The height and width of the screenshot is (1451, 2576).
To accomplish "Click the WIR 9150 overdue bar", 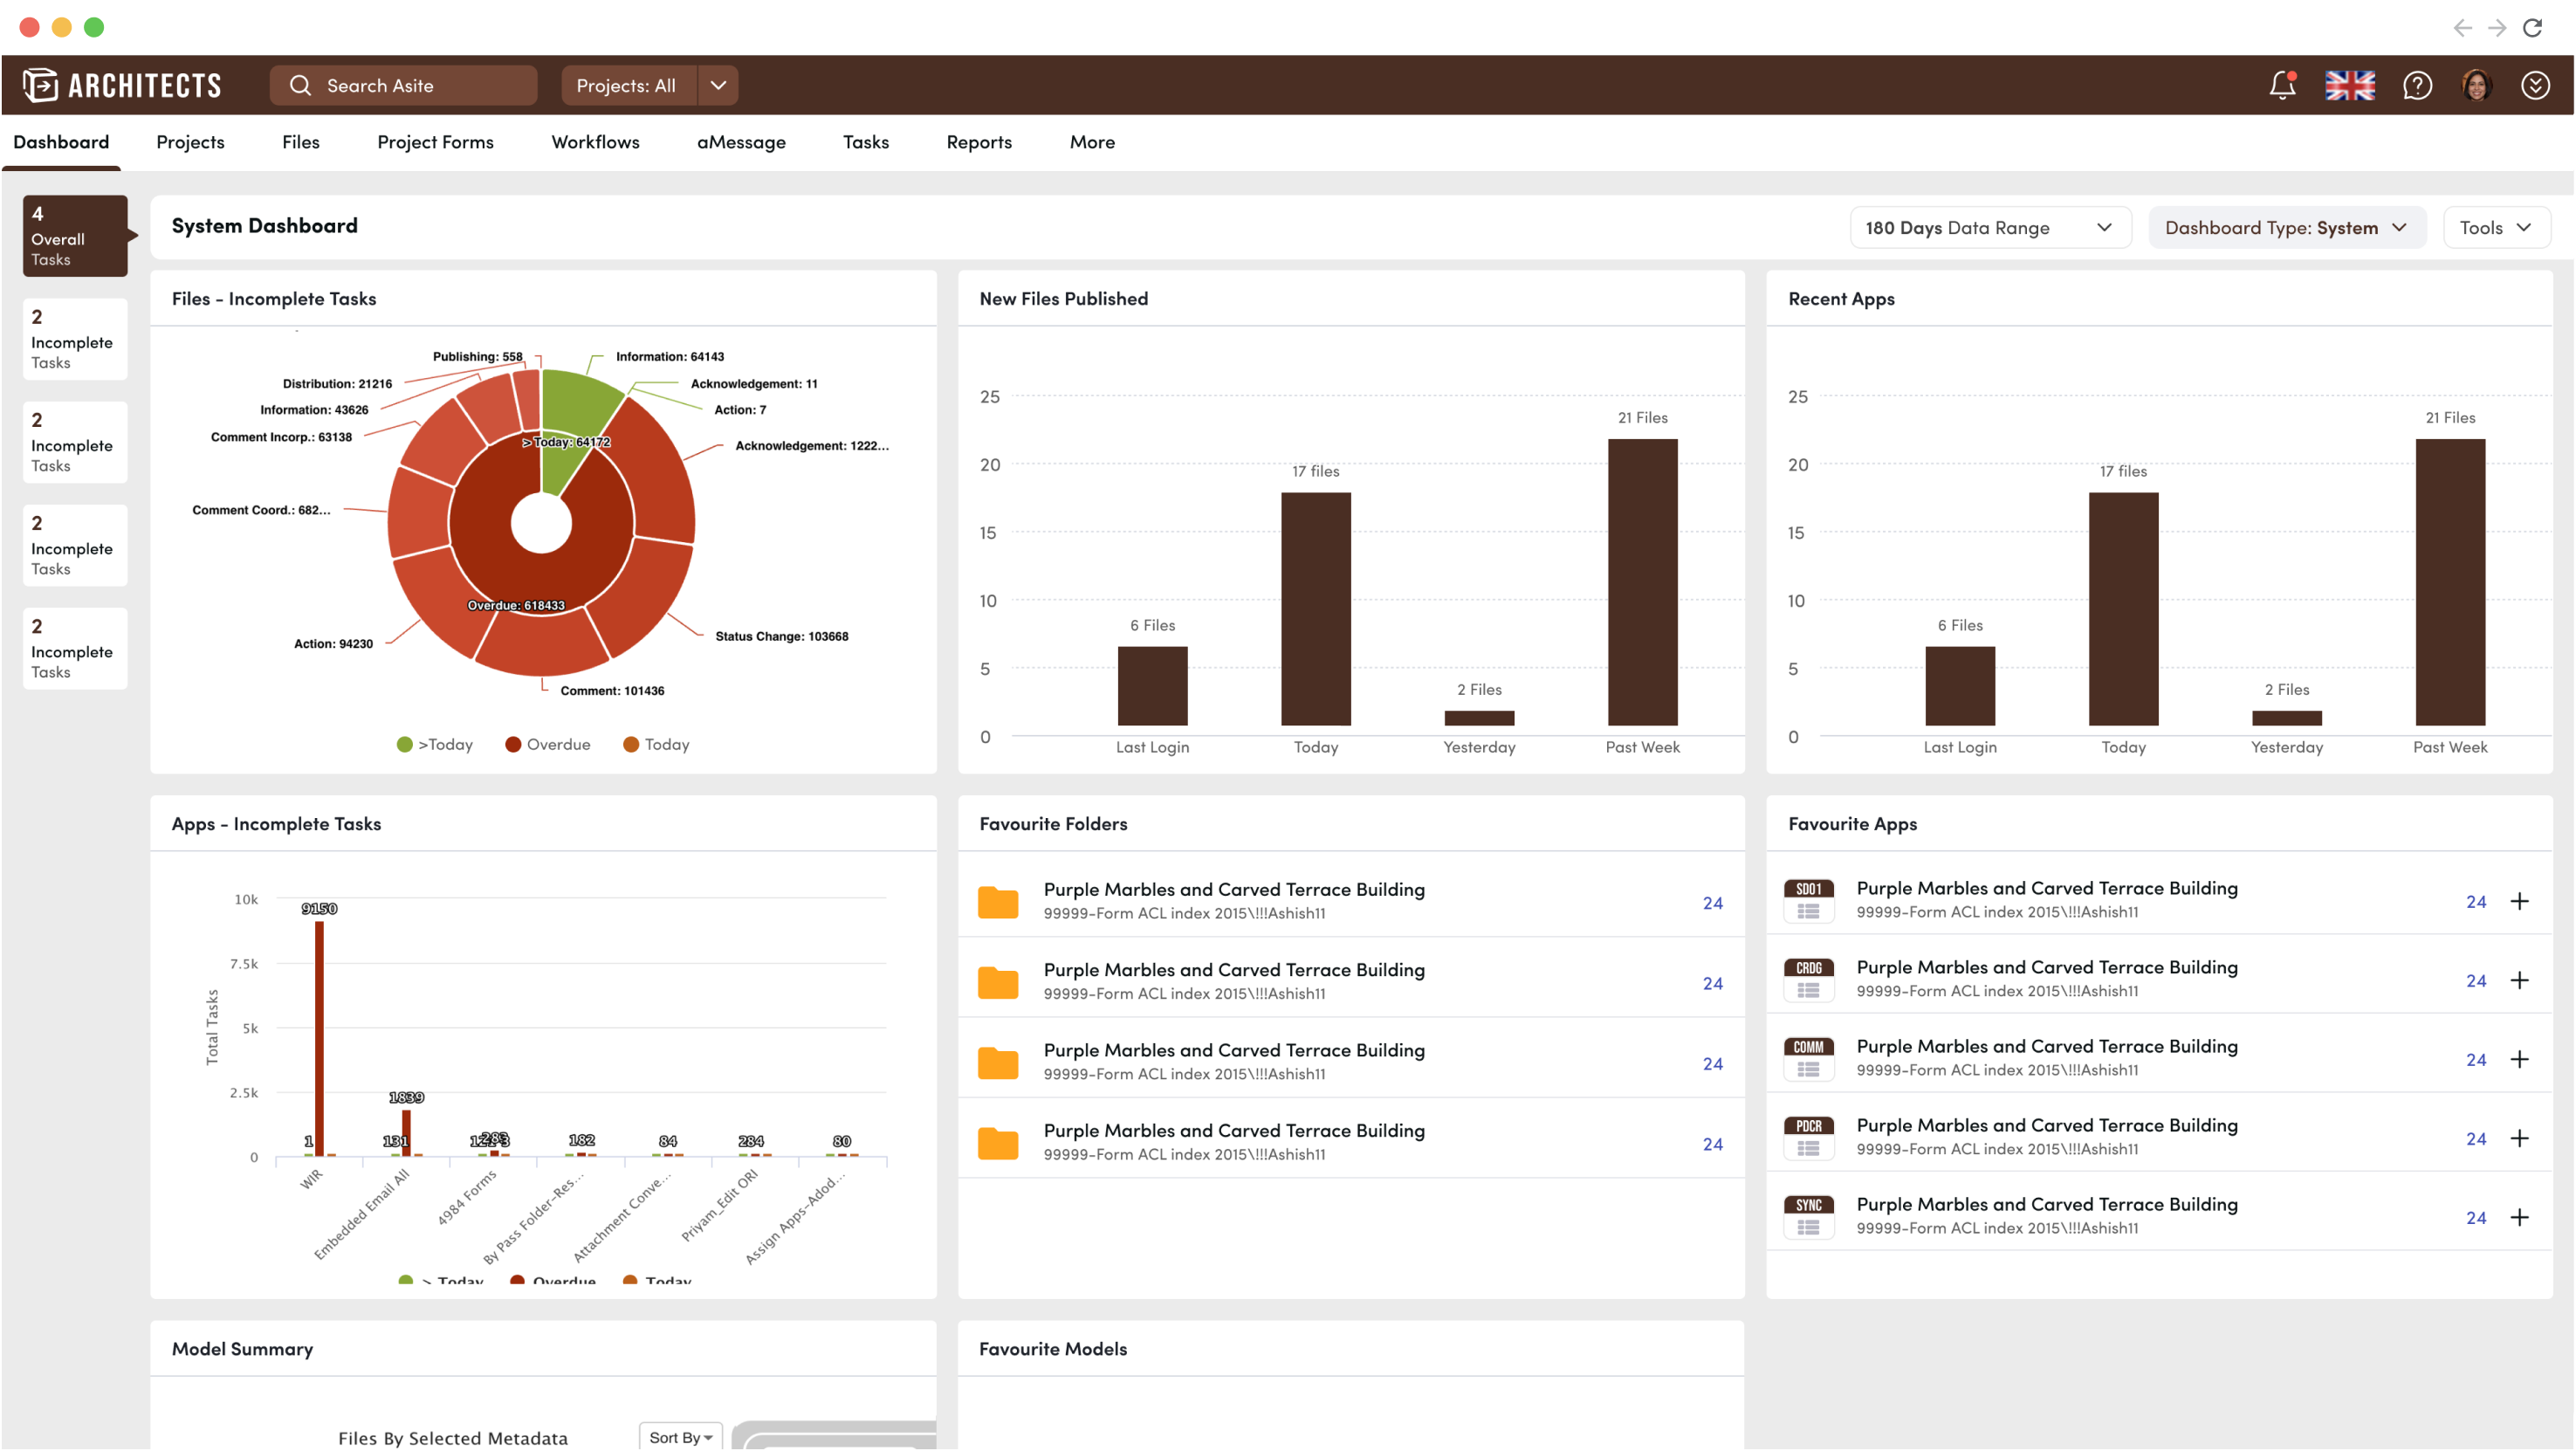I will pos(319,1039).
